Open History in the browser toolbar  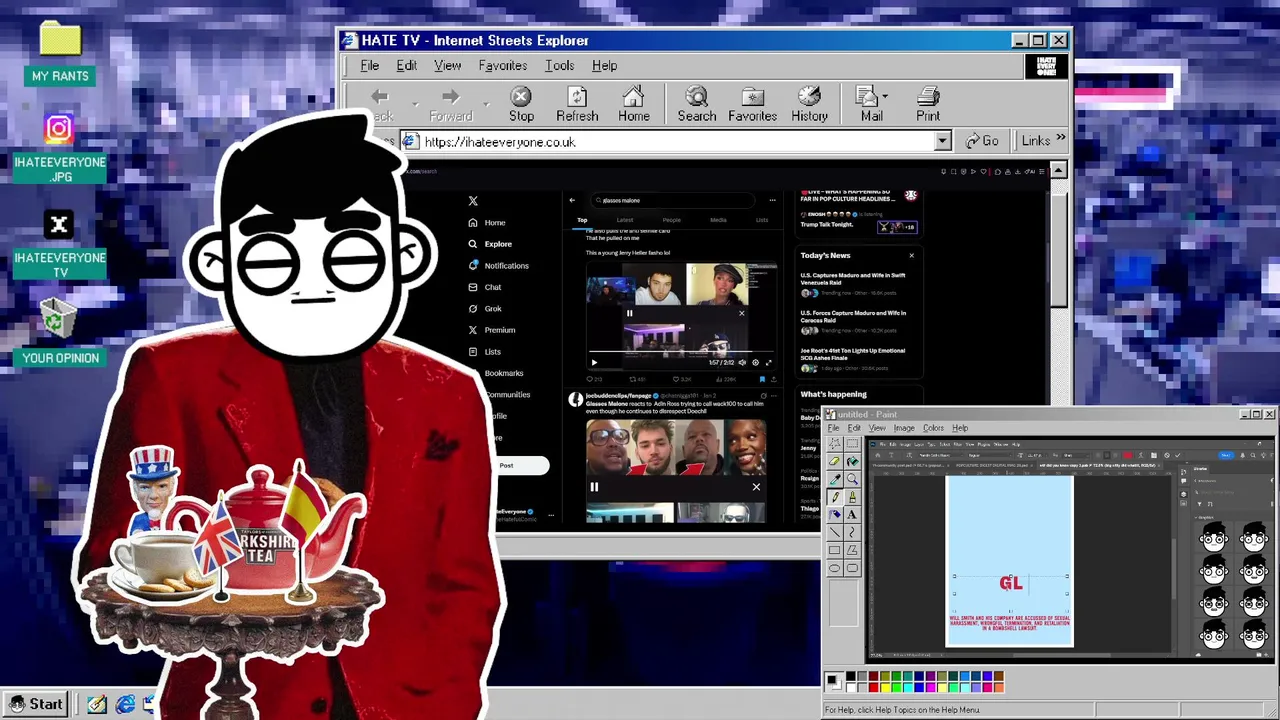809,104
